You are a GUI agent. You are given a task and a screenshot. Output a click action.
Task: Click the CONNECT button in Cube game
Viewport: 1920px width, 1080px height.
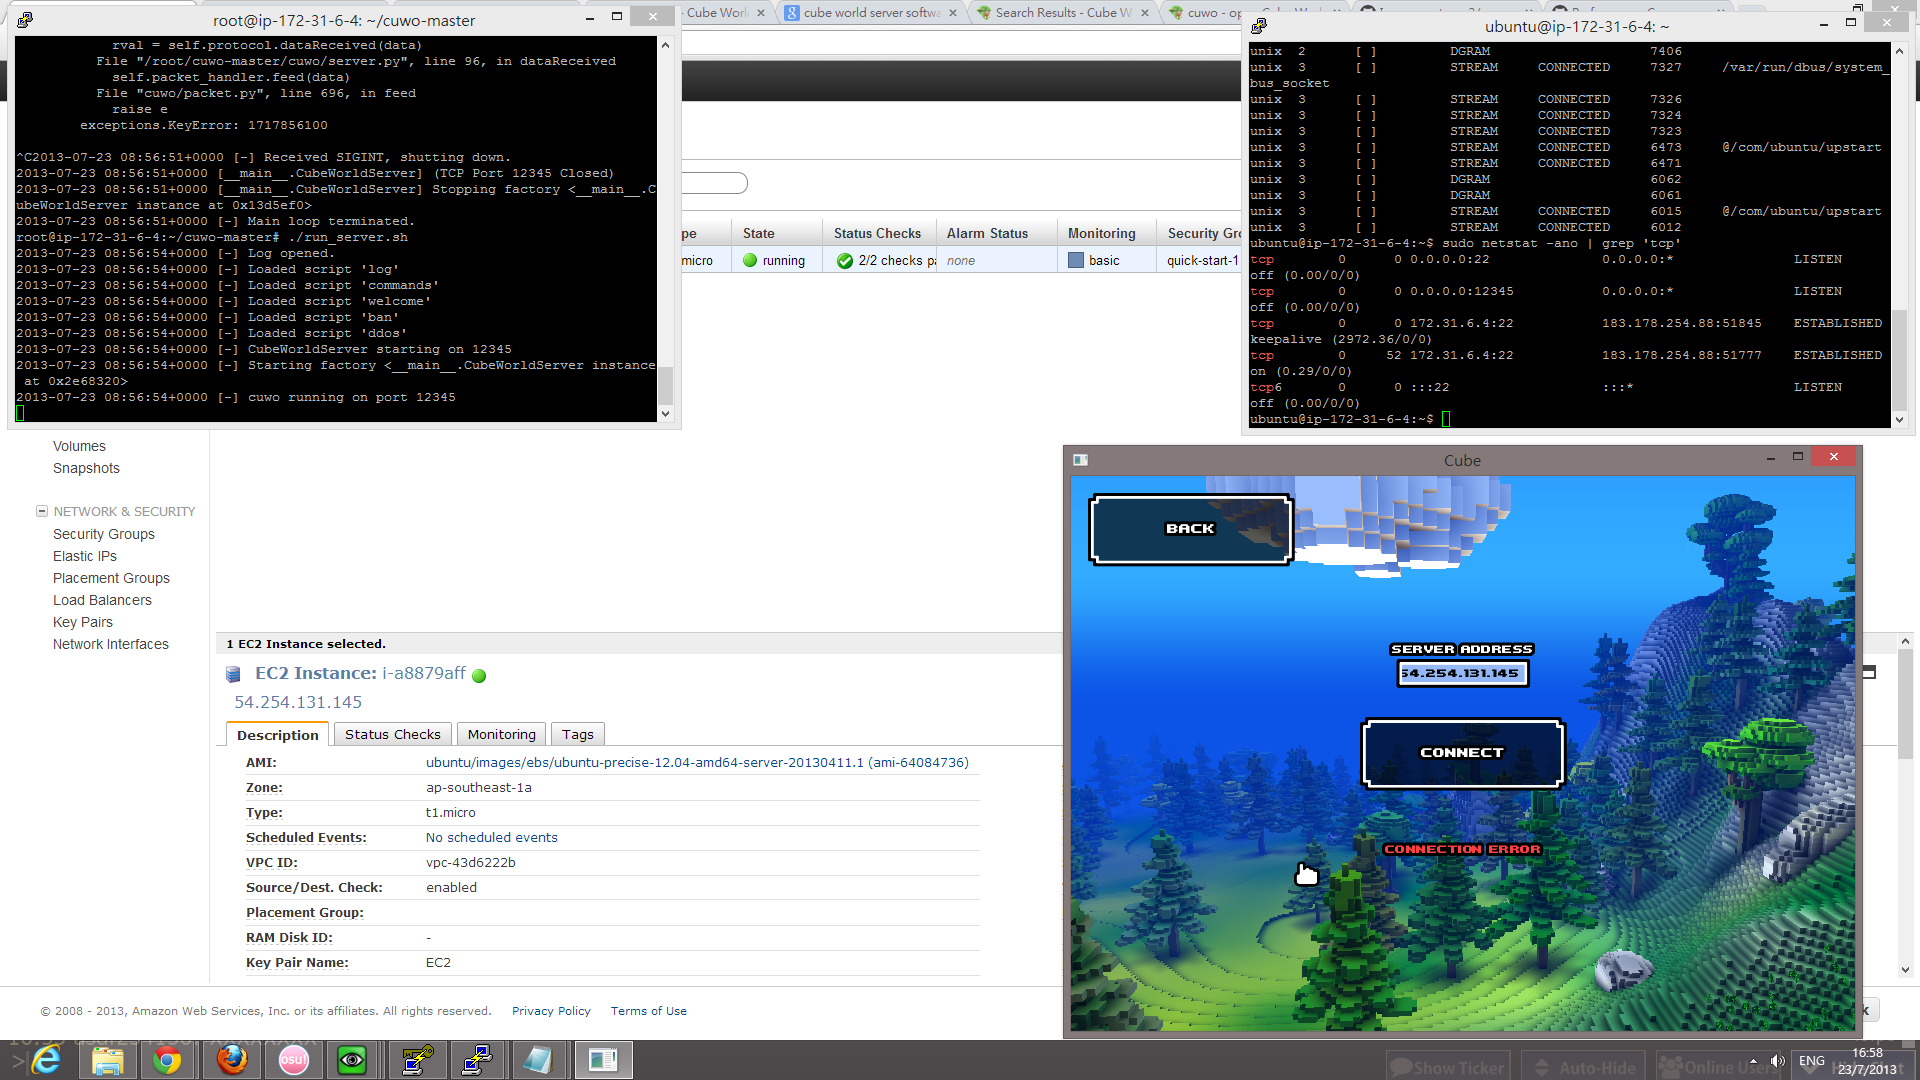tap(1462, 753)
